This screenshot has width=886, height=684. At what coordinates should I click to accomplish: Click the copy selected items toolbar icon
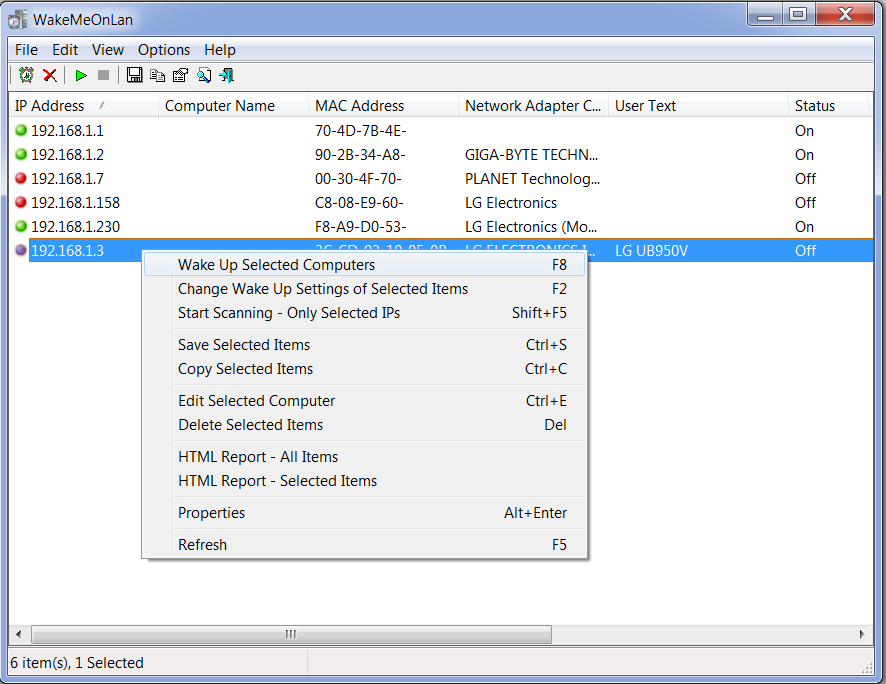click(157, 75)
